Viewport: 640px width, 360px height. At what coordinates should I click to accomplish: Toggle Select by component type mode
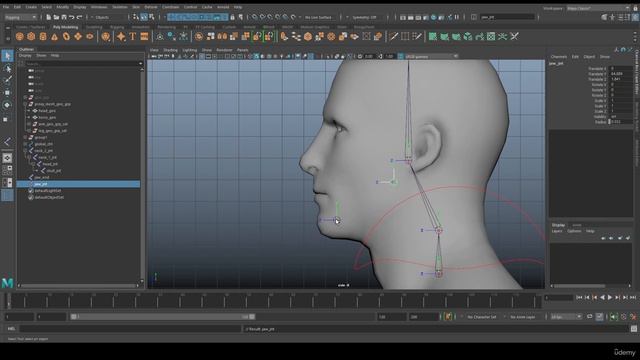point(151,17)
